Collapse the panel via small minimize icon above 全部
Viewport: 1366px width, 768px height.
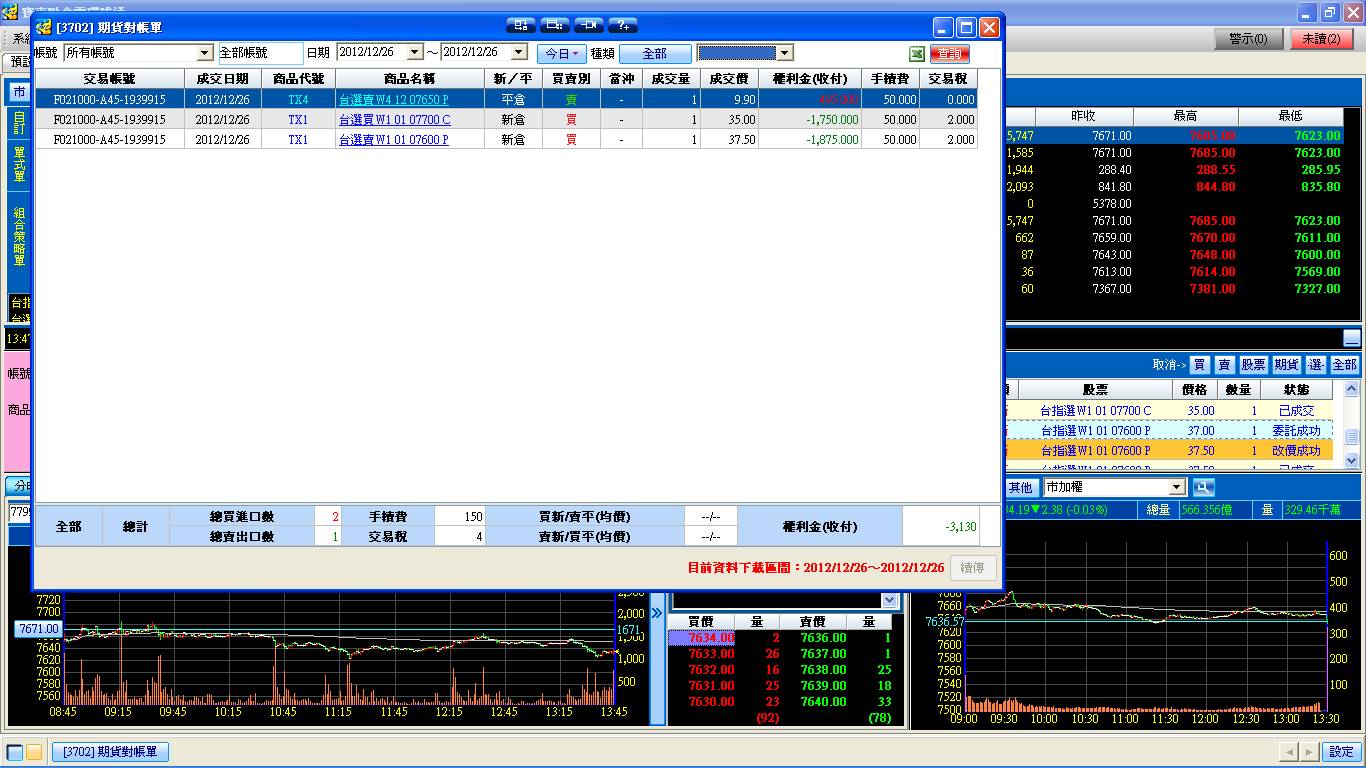pos(1352,338)
